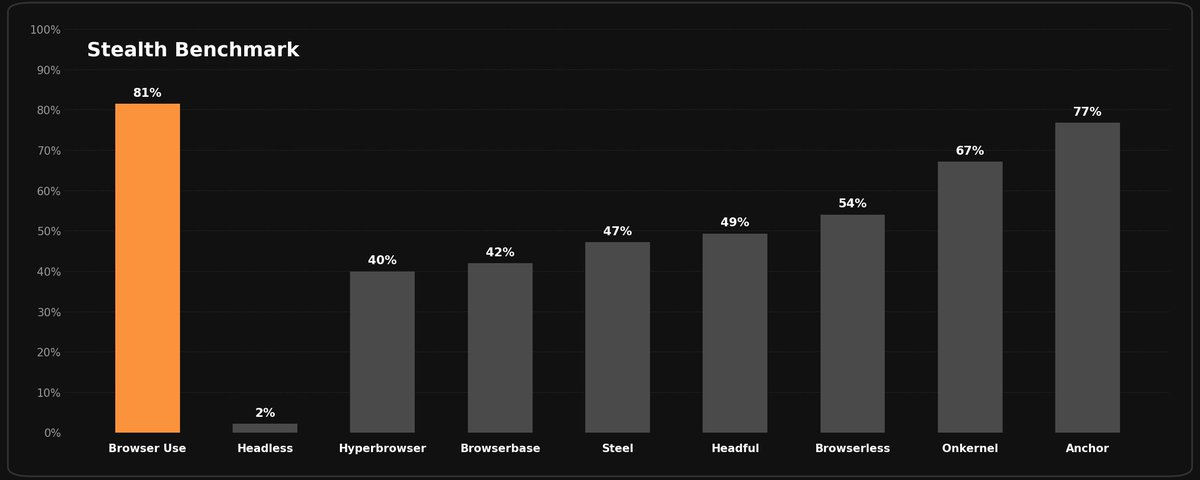1200x480 pixels.
Task: Click the 100% y-axis tick label
Action: [45, 30]
